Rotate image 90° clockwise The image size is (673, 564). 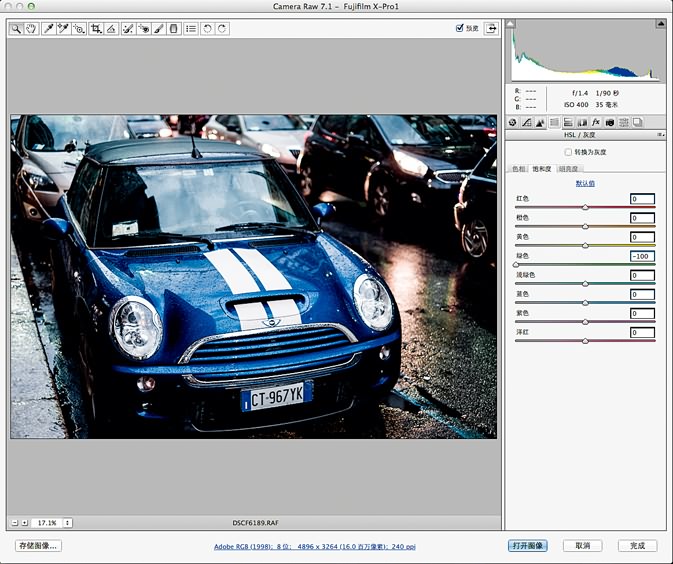point(222,29)
